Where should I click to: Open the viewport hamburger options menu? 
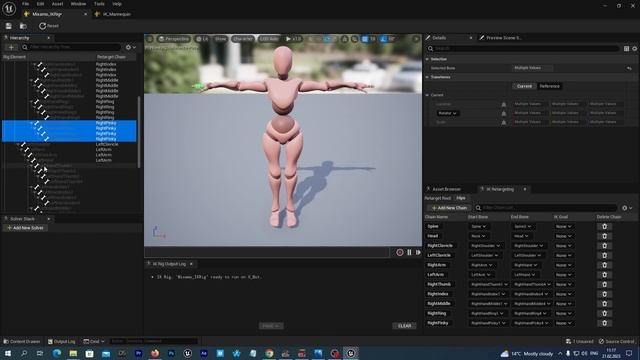(150, 39)
